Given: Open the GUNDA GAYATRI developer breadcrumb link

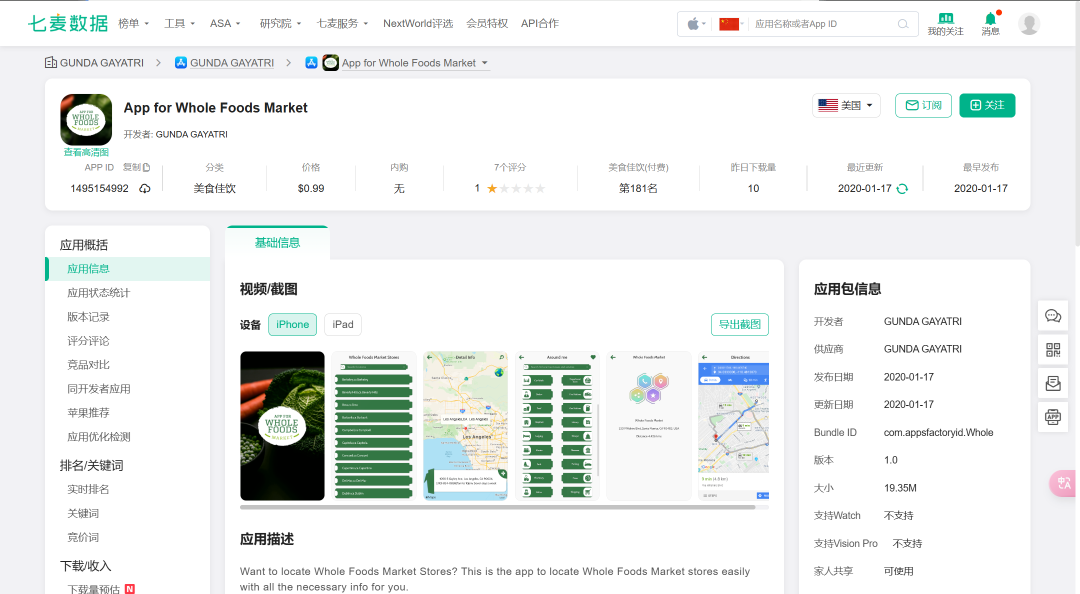Looking at the screenshot, I should click(232, 63).
